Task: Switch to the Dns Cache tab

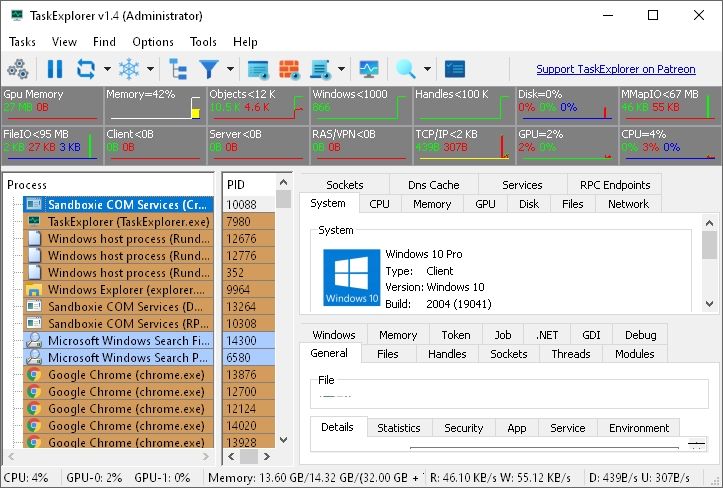Action: pos(433,185)
